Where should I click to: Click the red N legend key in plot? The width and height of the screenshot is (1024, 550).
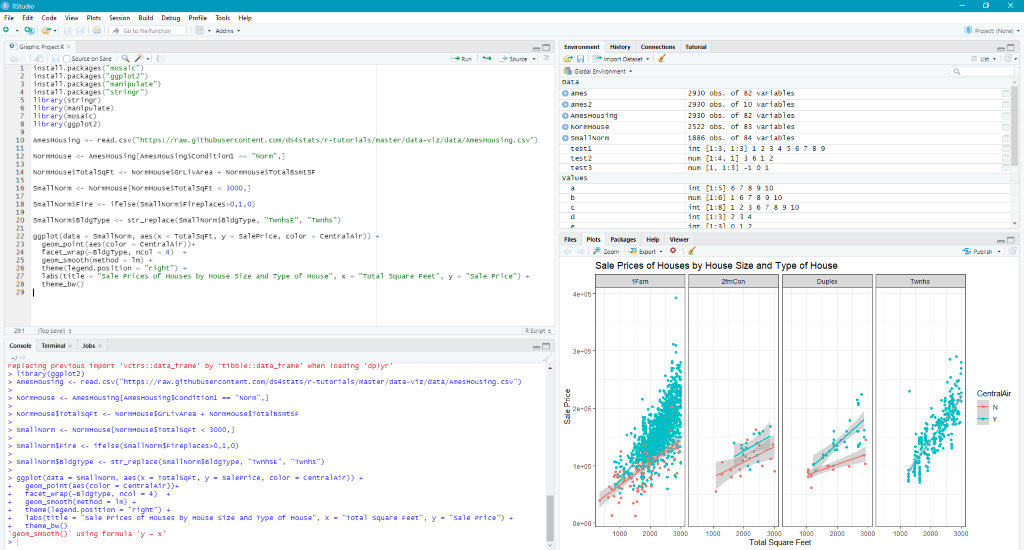tap(983, 407)
